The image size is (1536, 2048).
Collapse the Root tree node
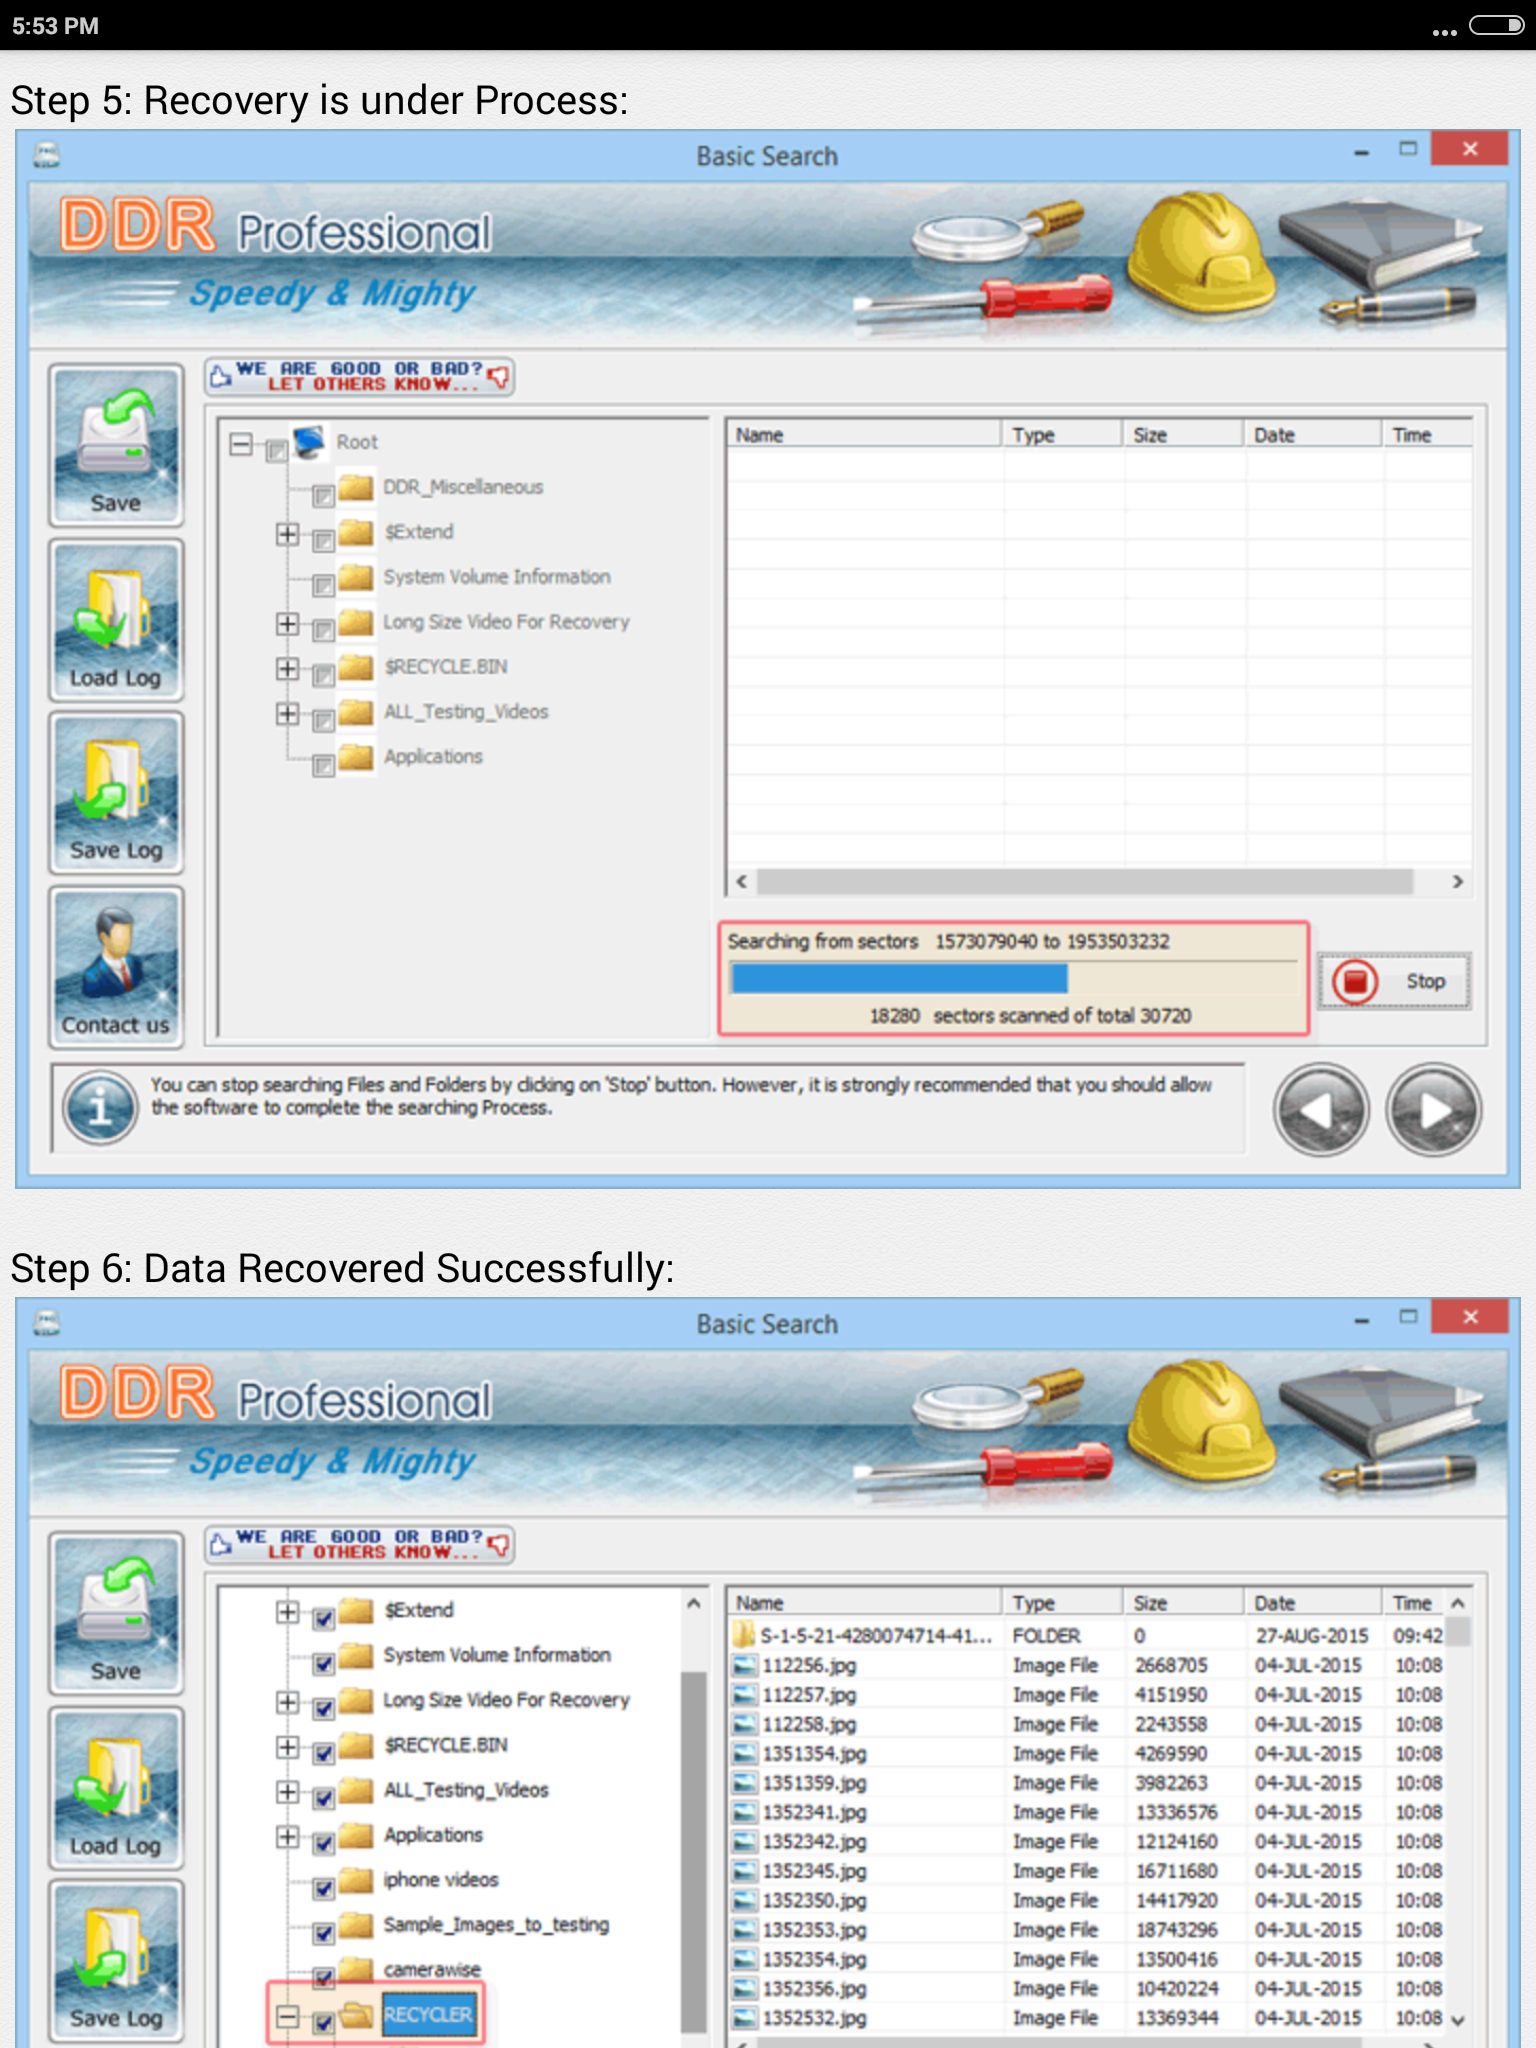click(x=241, y=443)
